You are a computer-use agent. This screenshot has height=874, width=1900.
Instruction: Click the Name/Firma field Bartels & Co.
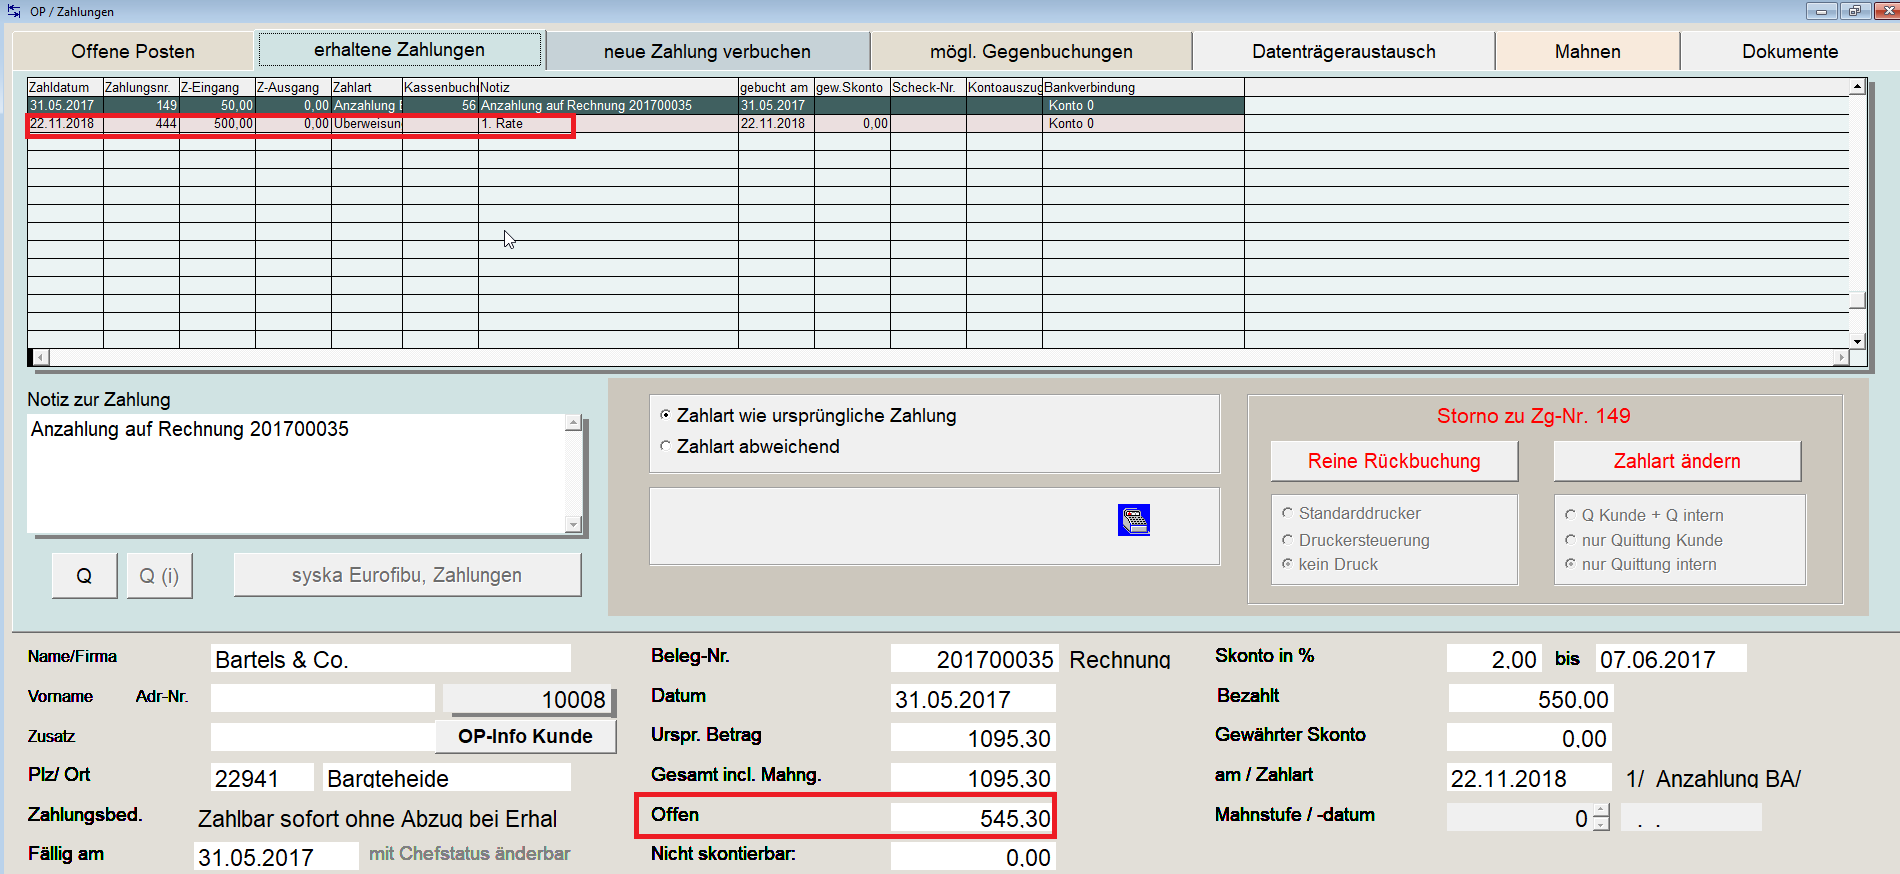391,659
